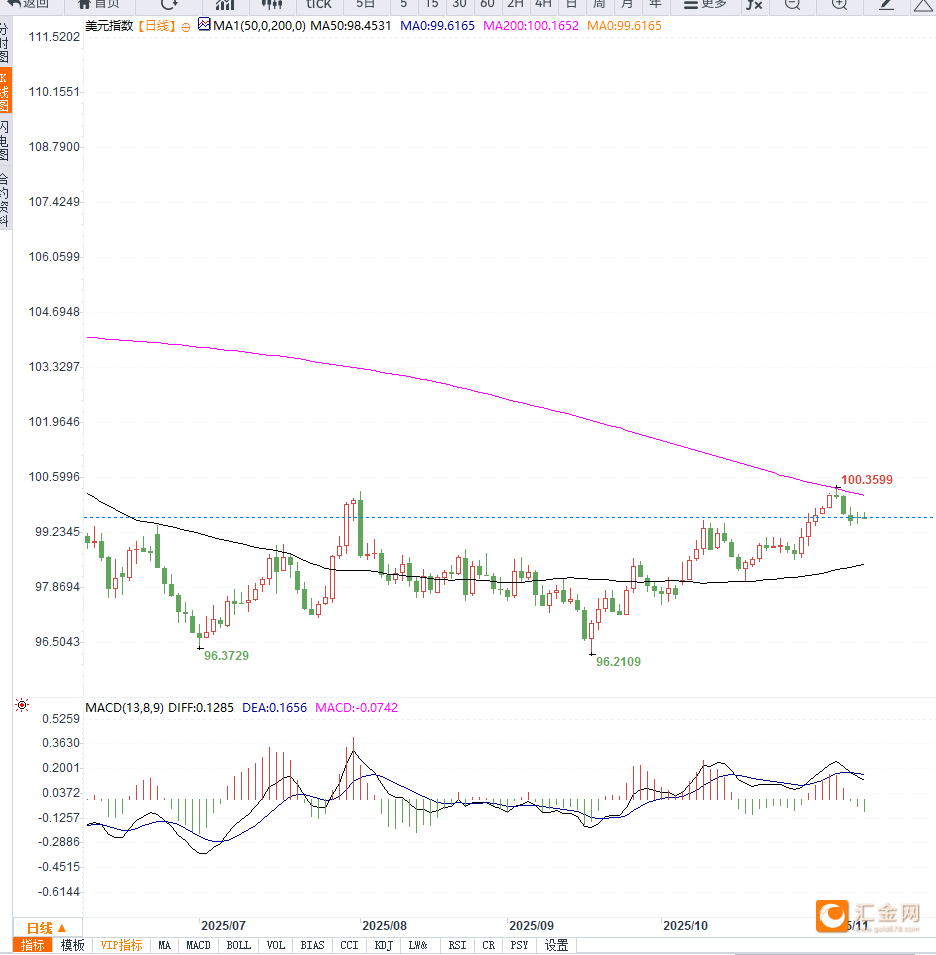
Task: Open 合约资料 side tab
Action: pyautogui.click(x=5, y=200)
